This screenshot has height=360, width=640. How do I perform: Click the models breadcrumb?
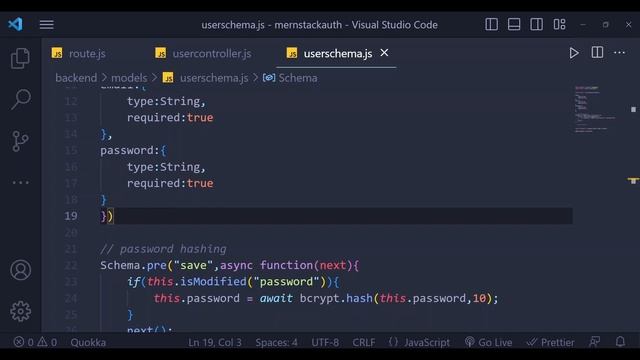point(129,78)
